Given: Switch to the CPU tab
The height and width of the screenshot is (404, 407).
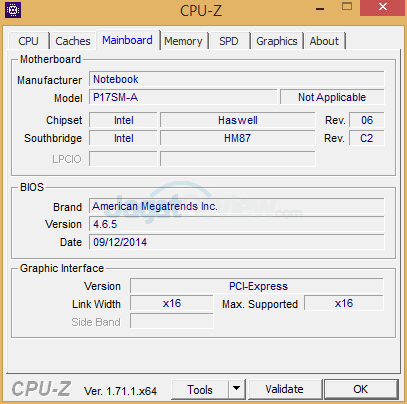Looking at the screenshot, I should point(29,41).
